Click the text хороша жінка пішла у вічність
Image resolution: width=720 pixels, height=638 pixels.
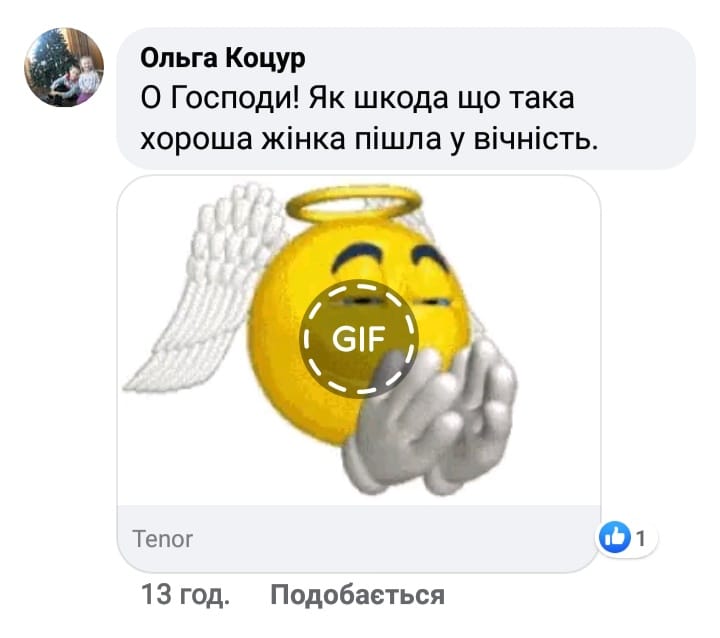click(369, 139)
